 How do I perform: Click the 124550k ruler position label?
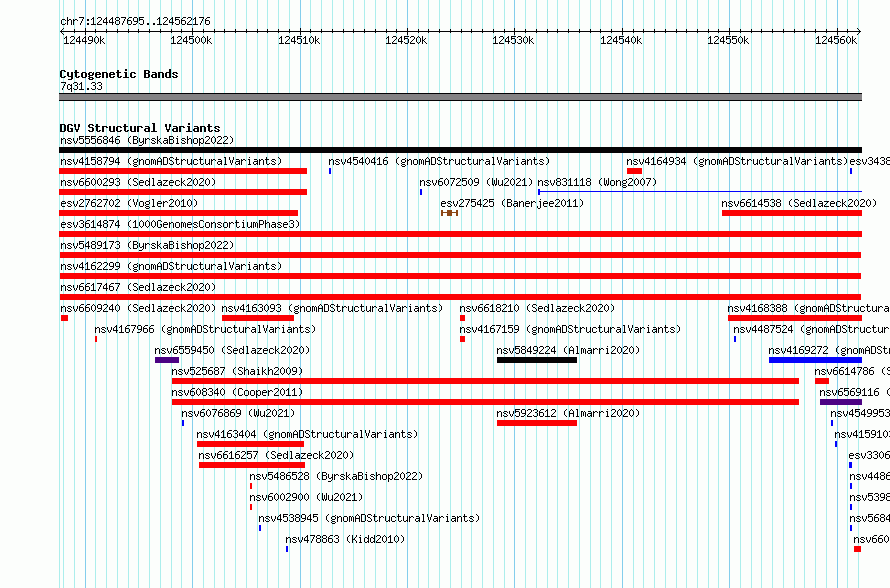[x=728, y=40]
